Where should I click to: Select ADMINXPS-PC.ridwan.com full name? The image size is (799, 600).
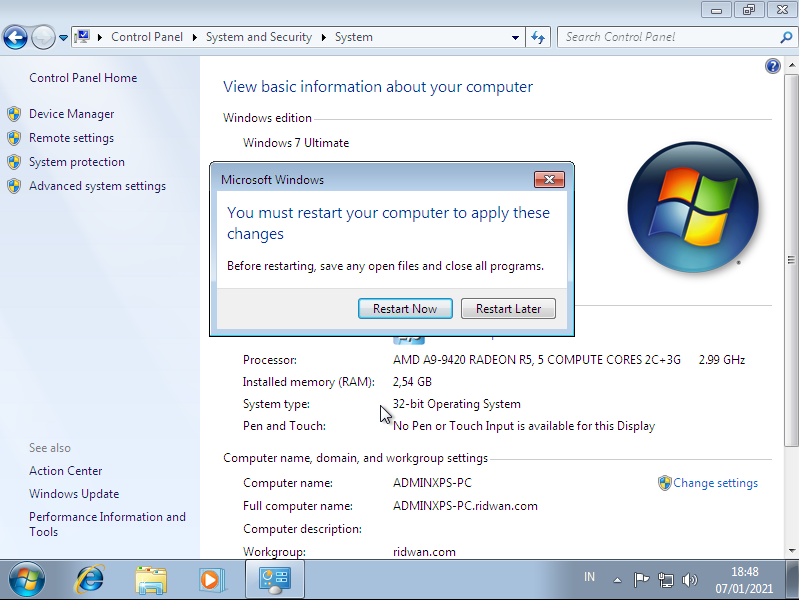click(465, 506)
